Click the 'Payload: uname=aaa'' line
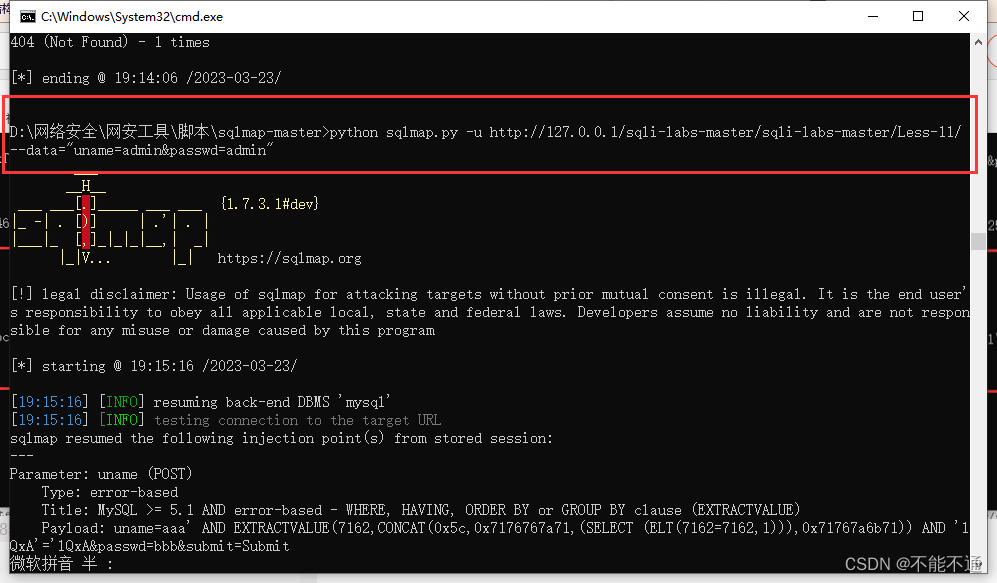 [x=490, y=537]
